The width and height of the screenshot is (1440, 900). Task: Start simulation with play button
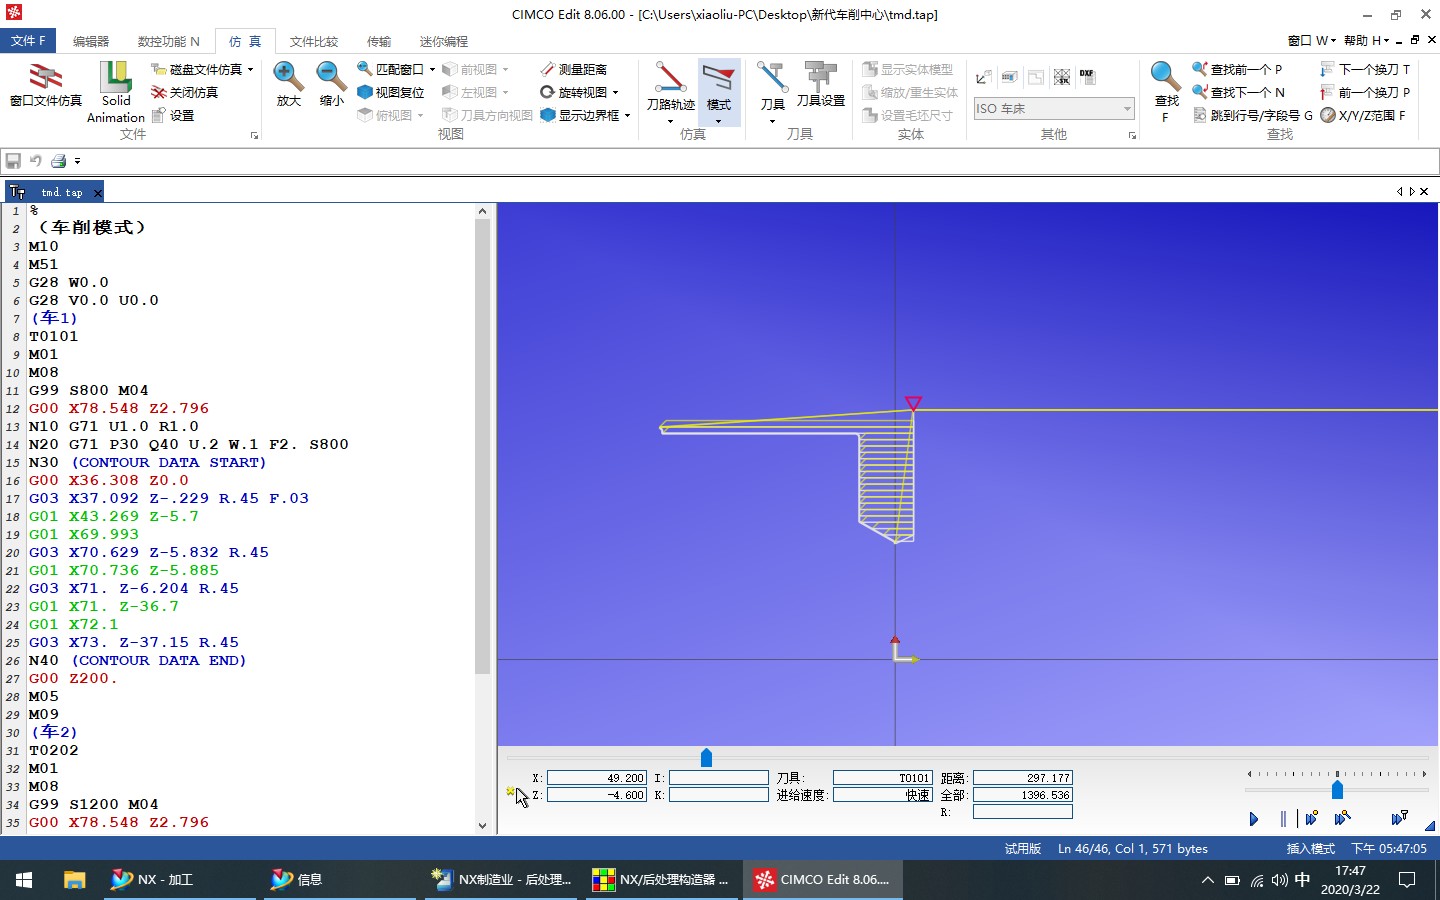coord(1254,819)
